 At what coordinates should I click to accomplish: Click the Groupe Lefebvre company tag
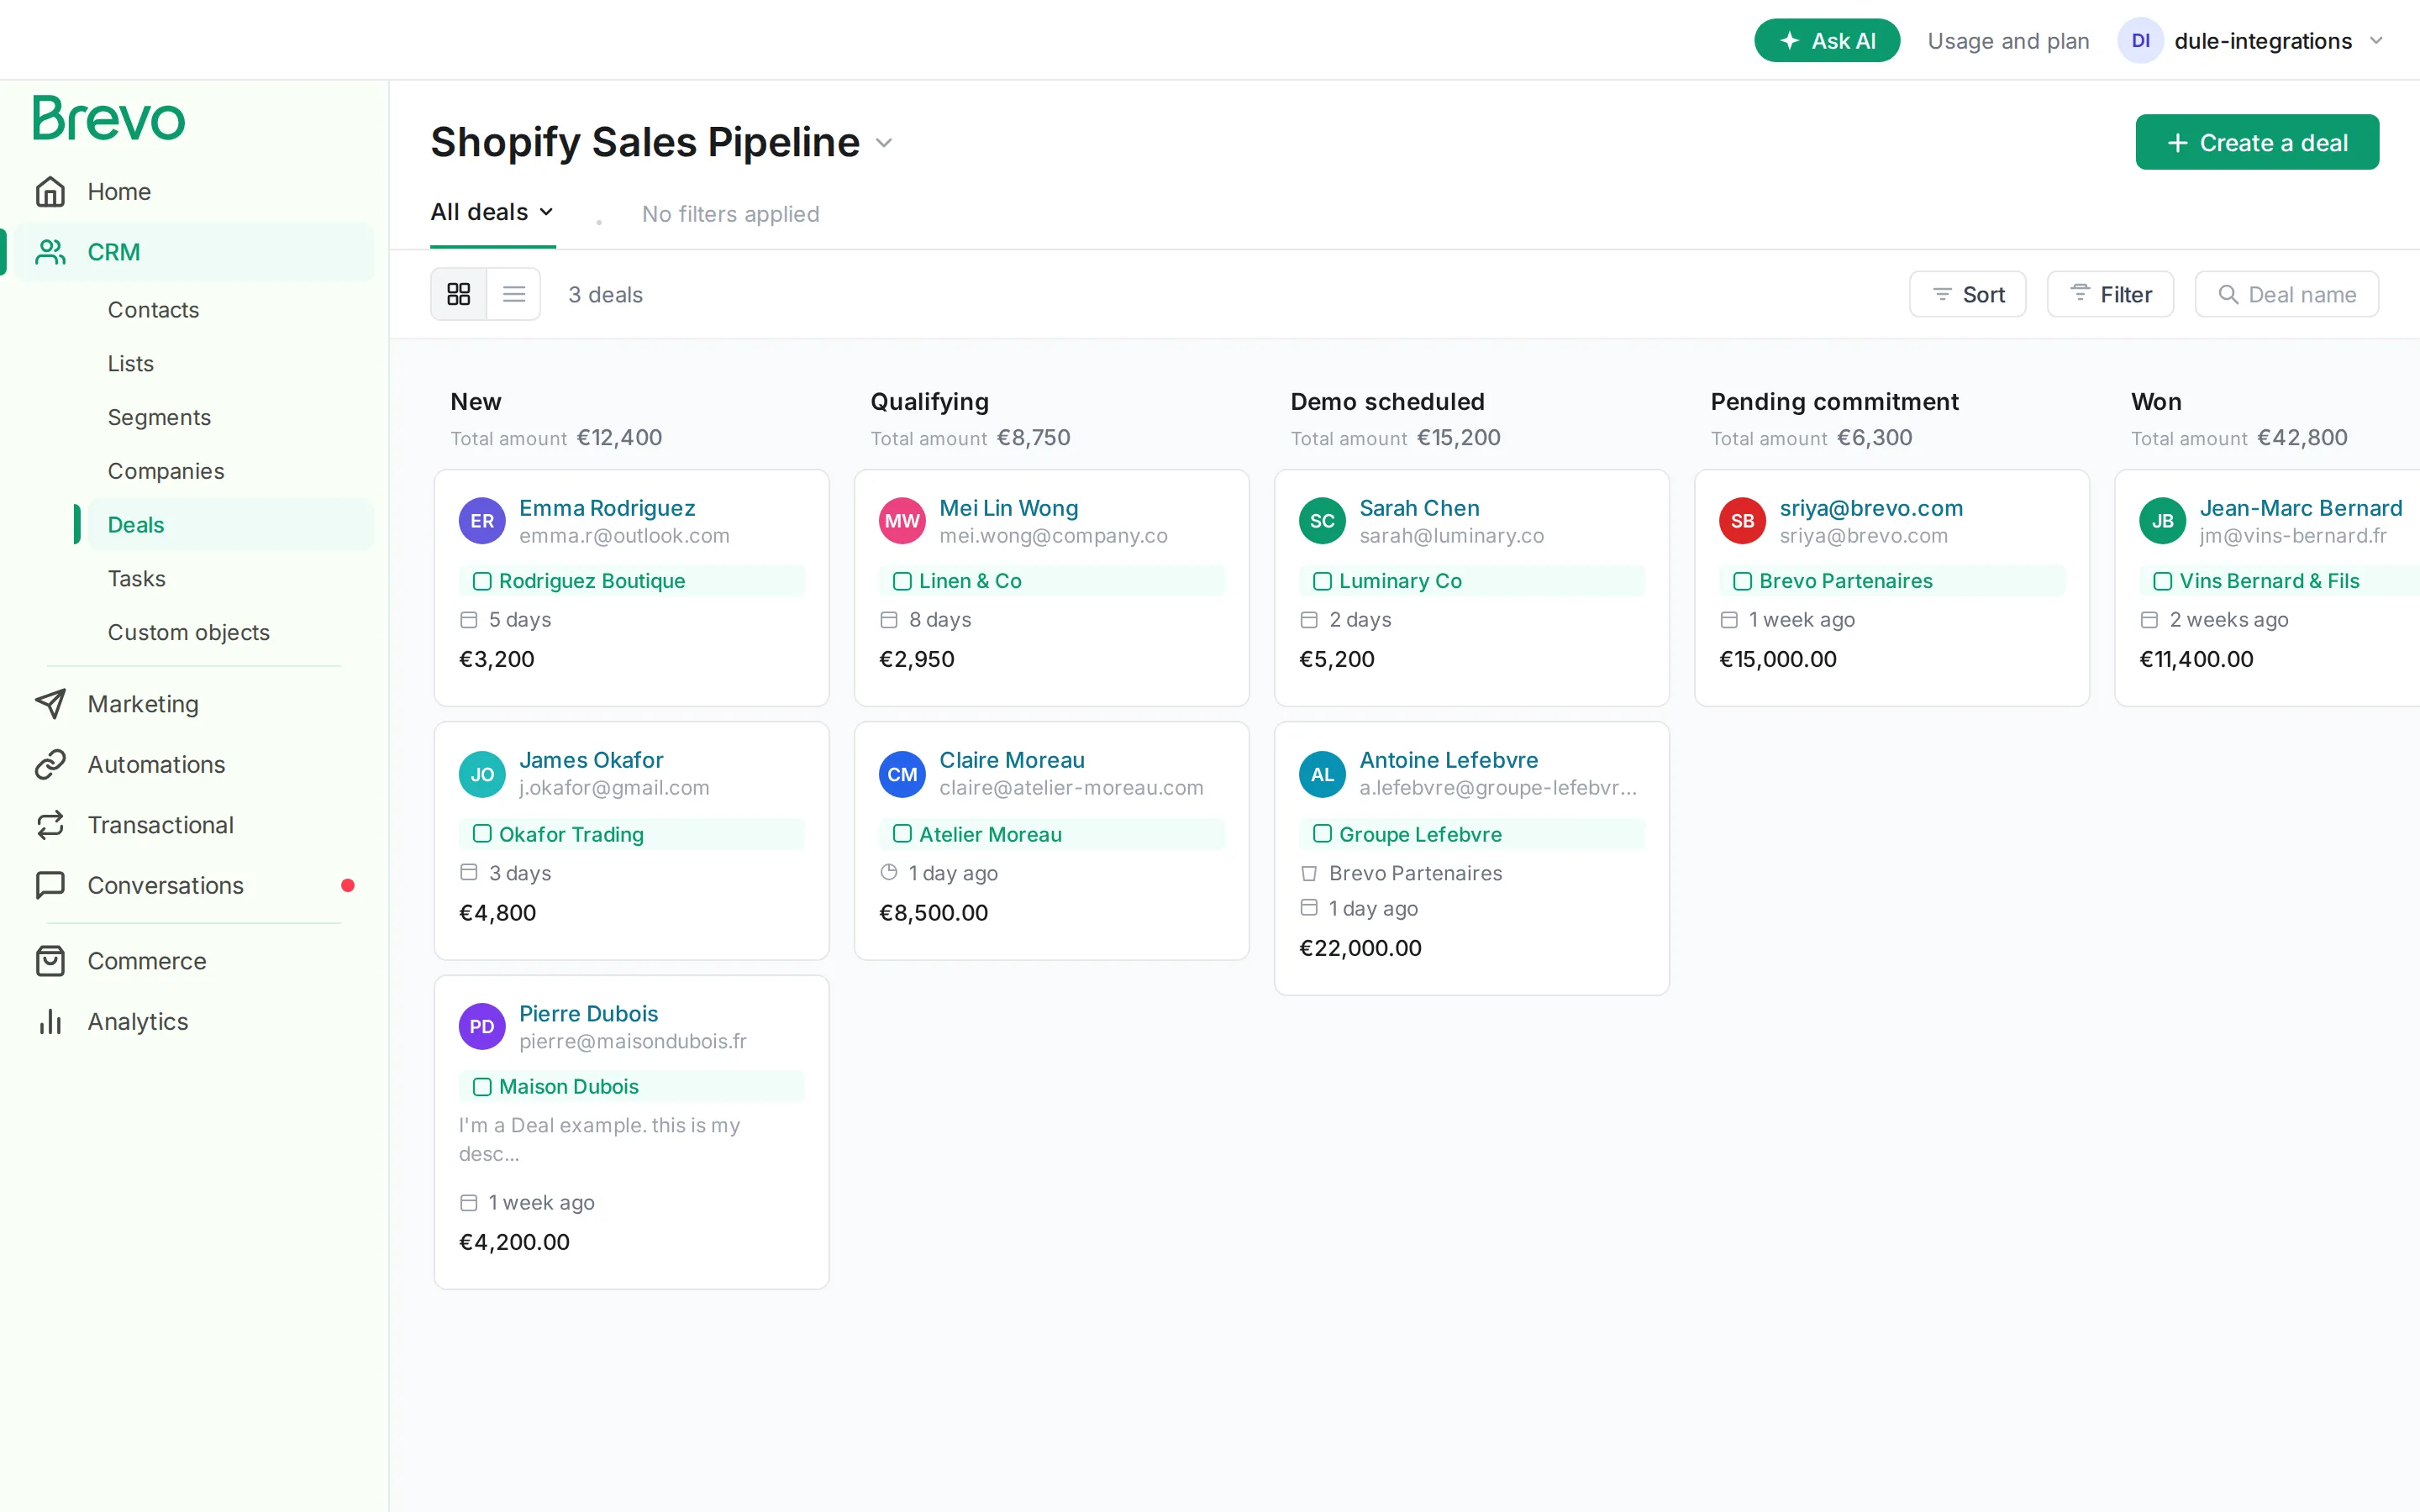click(x=1471, y=834)
